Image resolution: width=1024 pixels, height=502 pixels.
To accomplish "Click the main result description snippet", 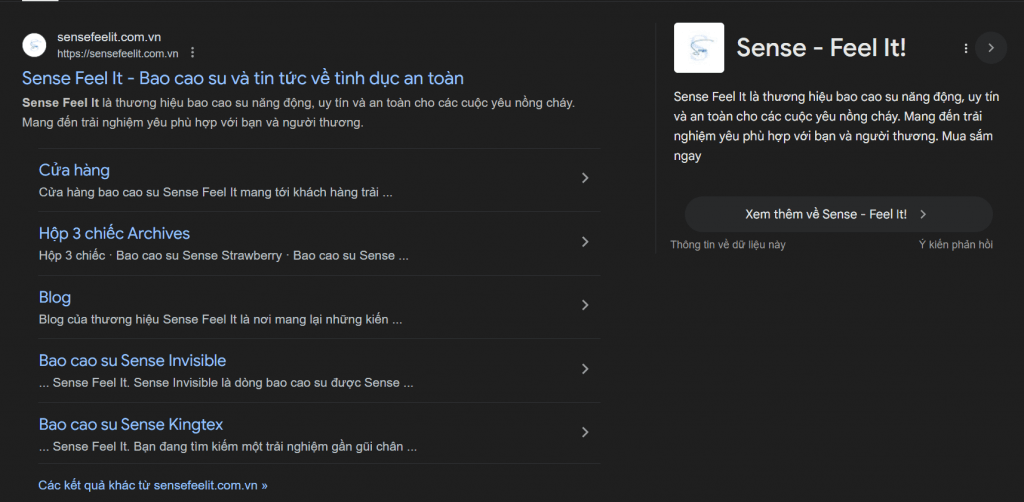I will [298, 112].
